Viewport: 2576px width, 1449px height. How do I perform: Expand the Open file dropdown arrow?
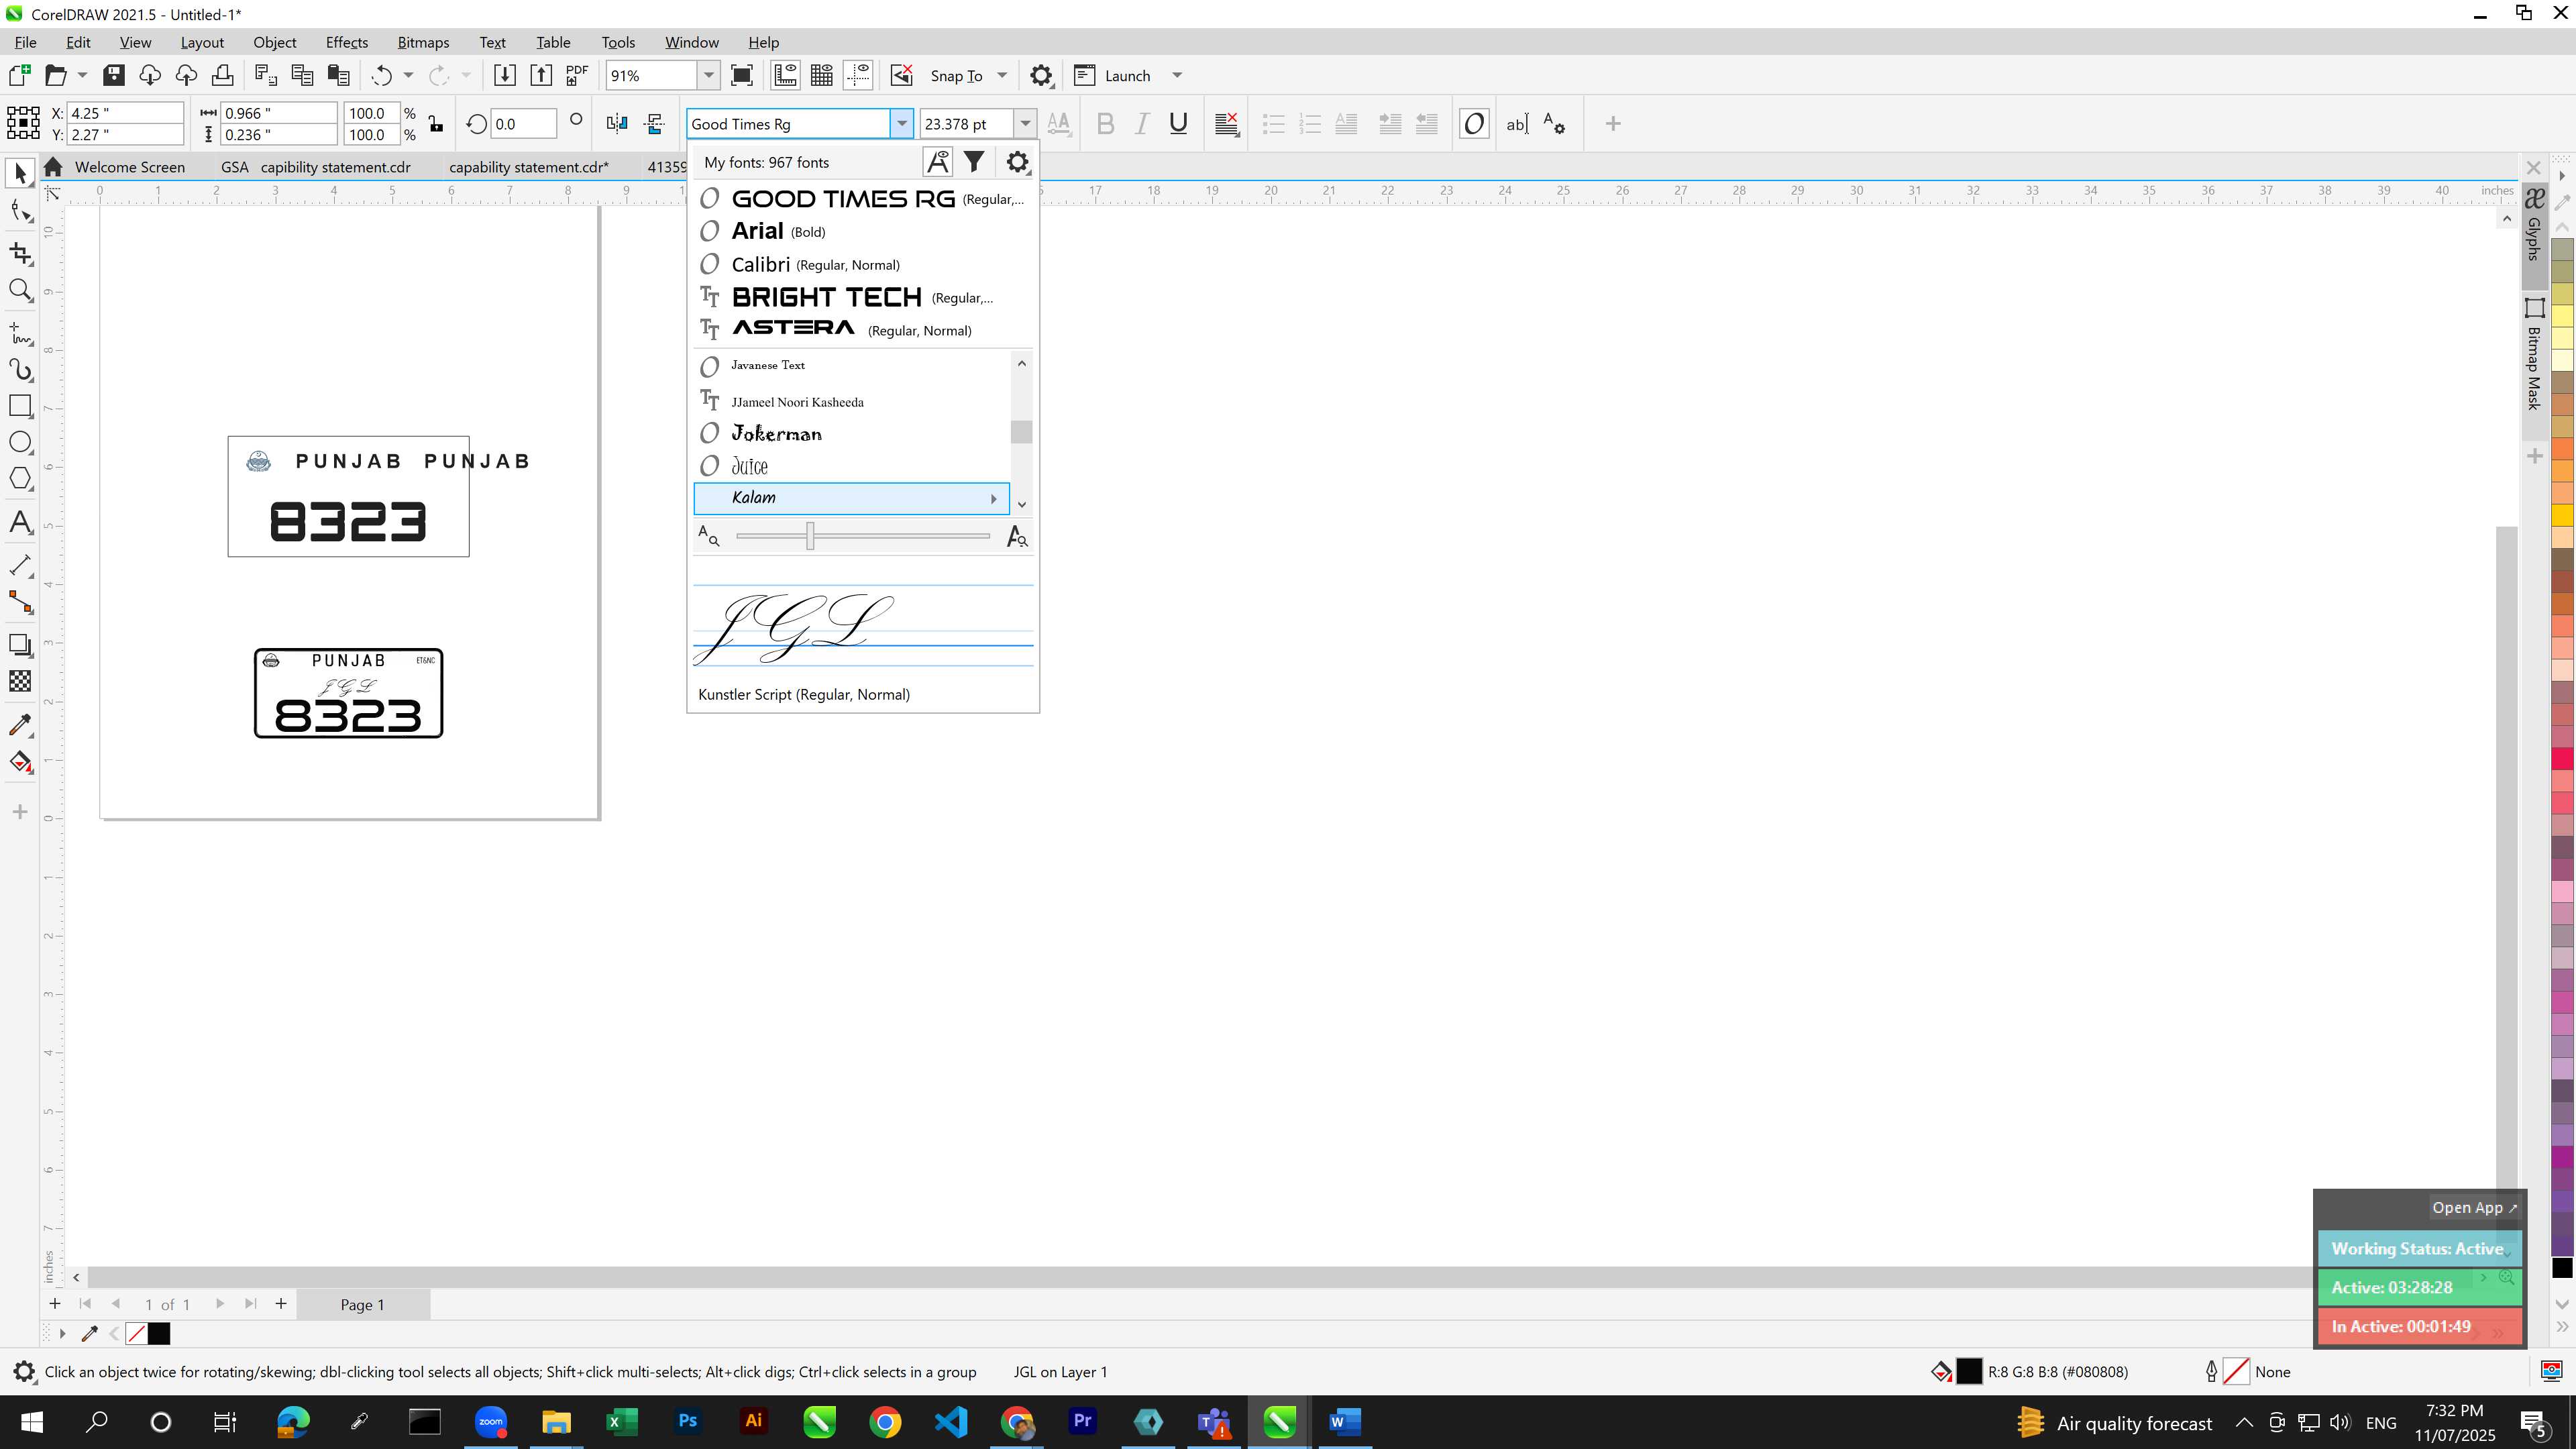point(82,75)
